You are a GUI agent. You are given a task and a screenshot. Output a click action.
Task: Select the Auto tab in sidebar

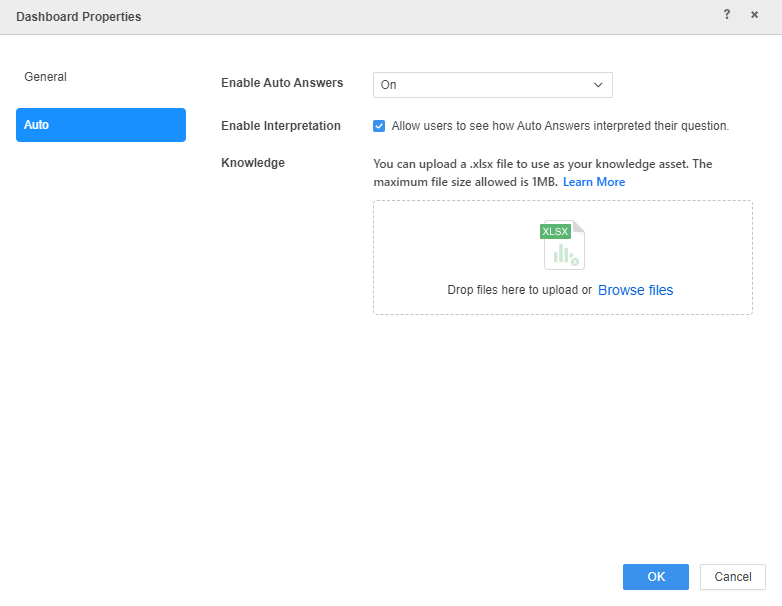point(100,125)
